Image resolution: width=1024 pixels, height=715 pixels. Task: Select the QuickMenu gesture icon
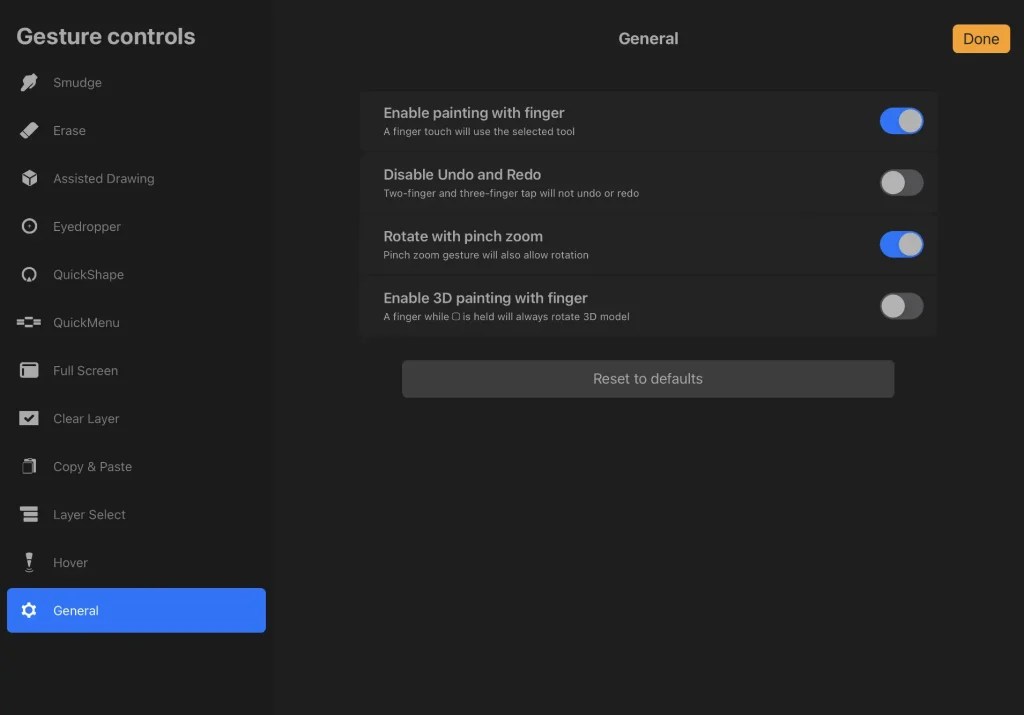click(30, 322)
